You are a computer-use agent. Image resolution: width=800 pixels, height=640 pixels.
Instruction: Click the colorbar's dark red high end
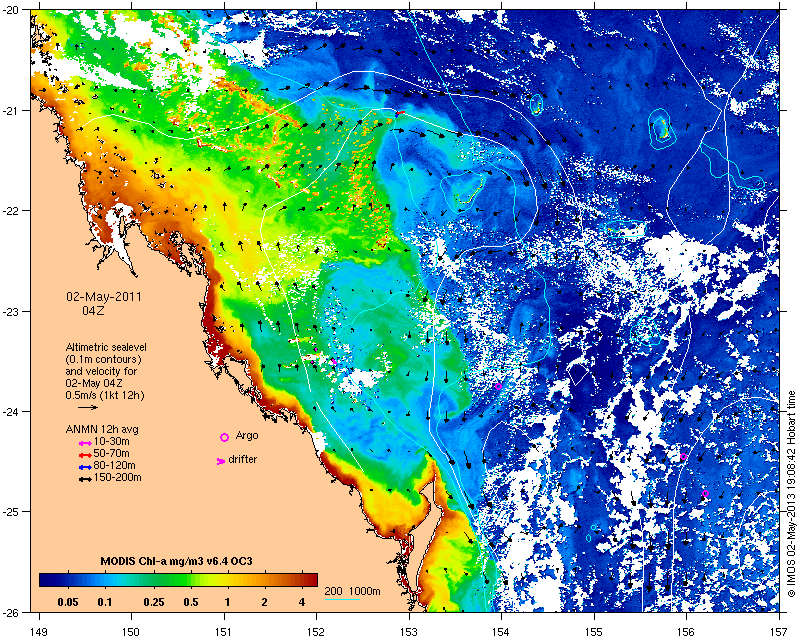(x=310, y=580)
